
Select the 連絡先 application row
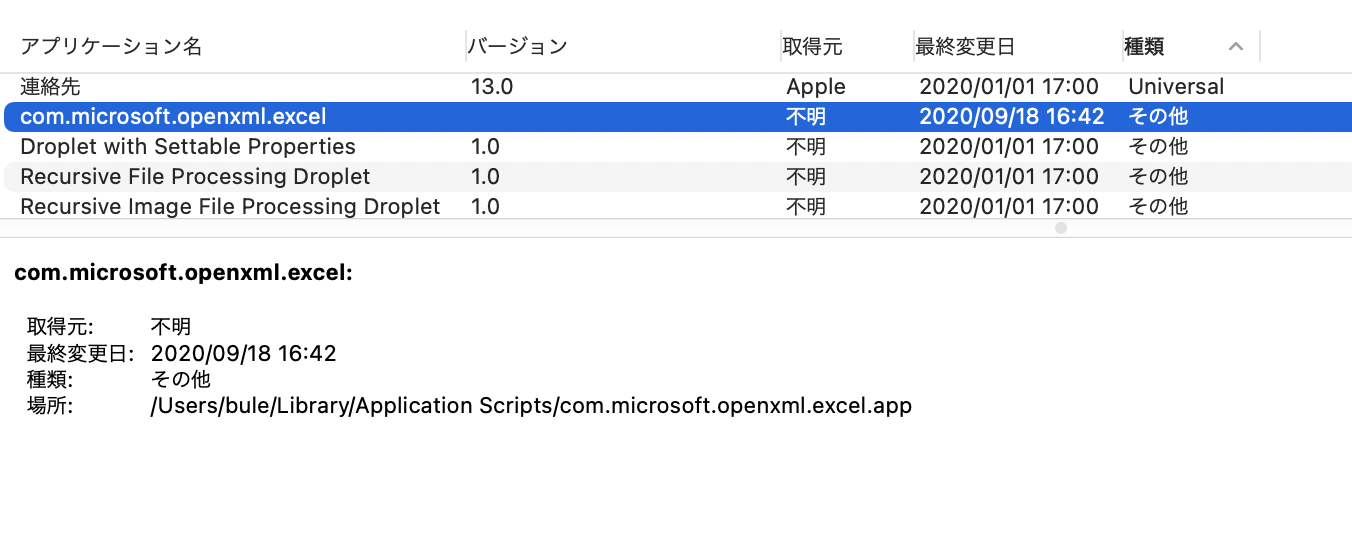pyautogui.click(x=50, y=87)
